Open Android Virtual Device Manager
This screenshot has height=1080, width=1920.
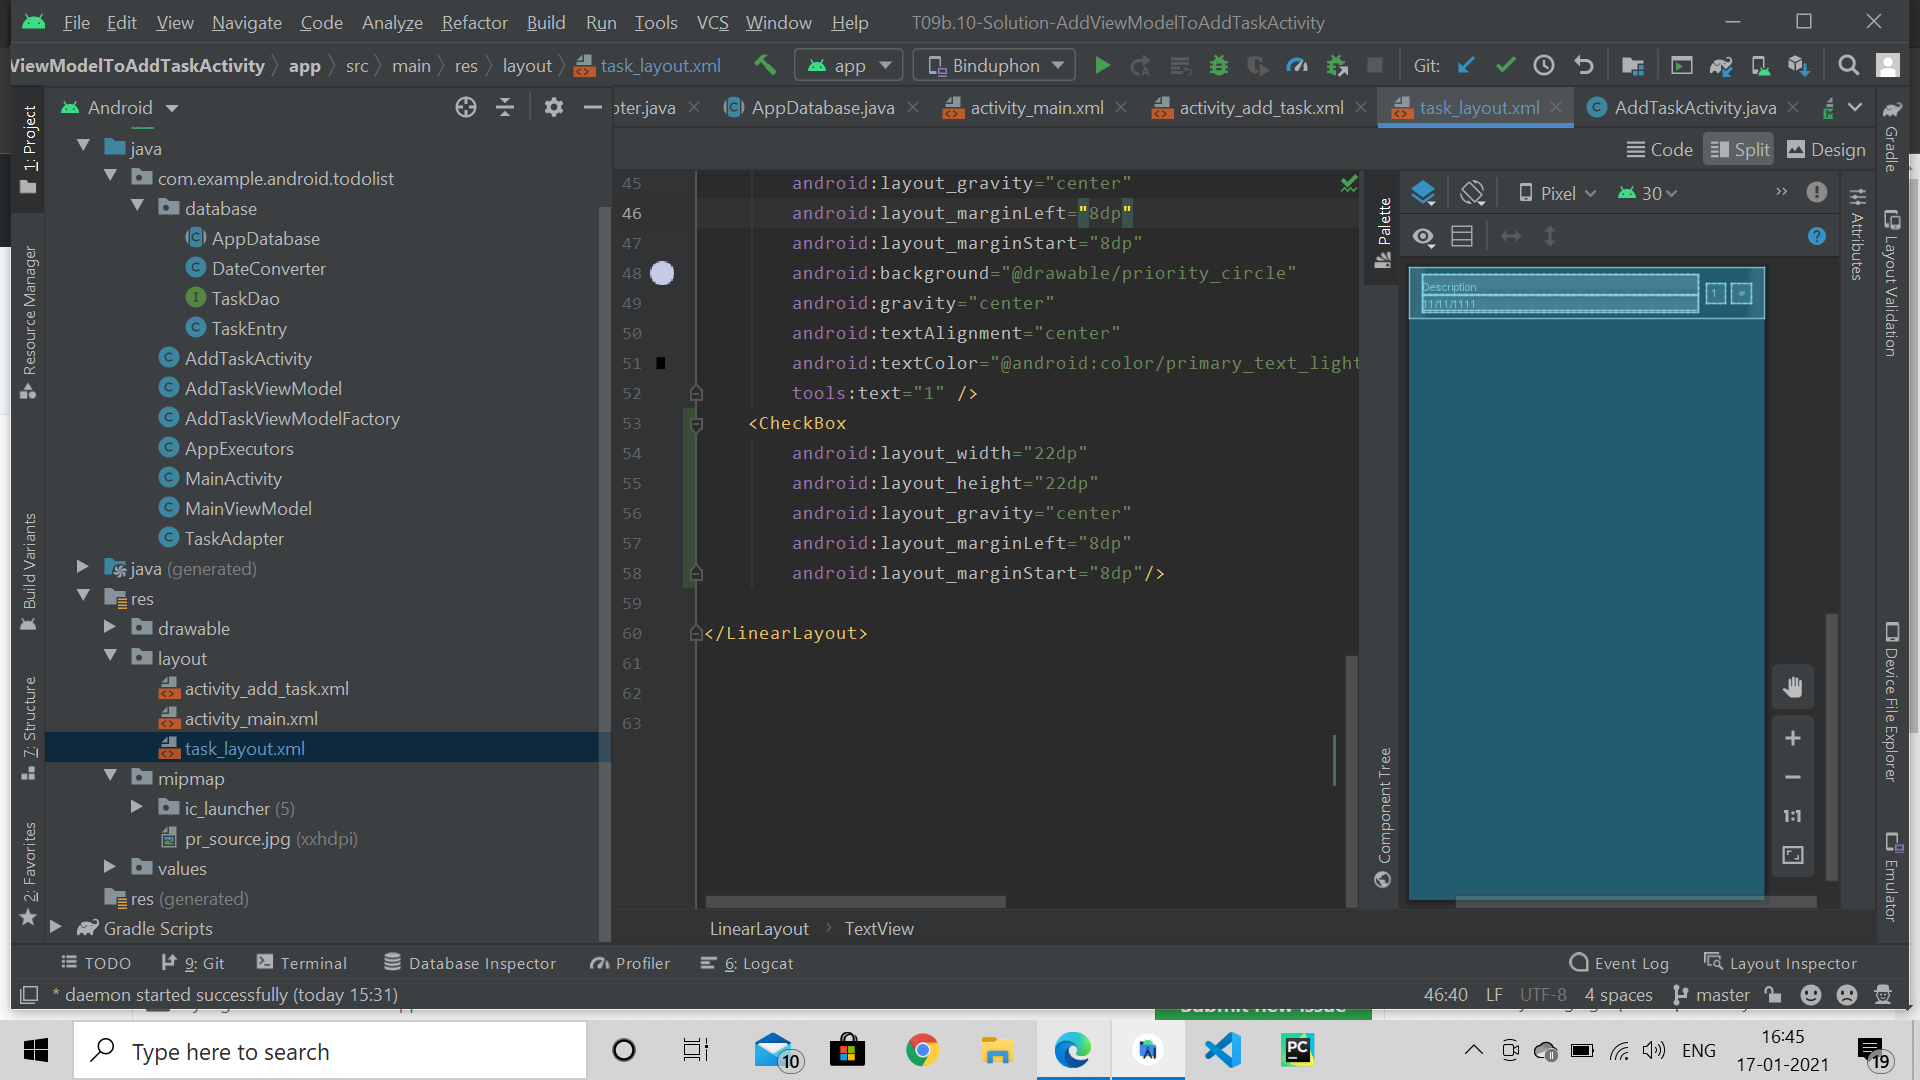[1759, 65]
